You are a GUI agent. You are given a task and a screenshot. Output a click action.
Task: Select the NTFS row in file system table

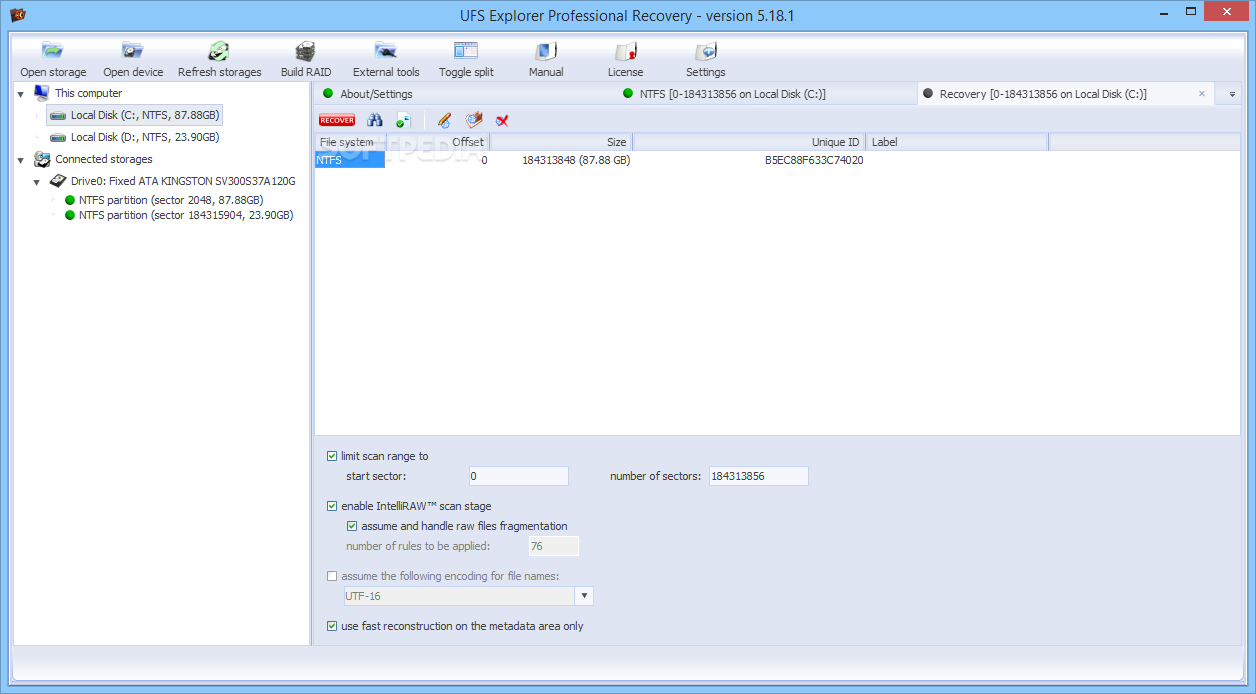click(x=350, y=160)
